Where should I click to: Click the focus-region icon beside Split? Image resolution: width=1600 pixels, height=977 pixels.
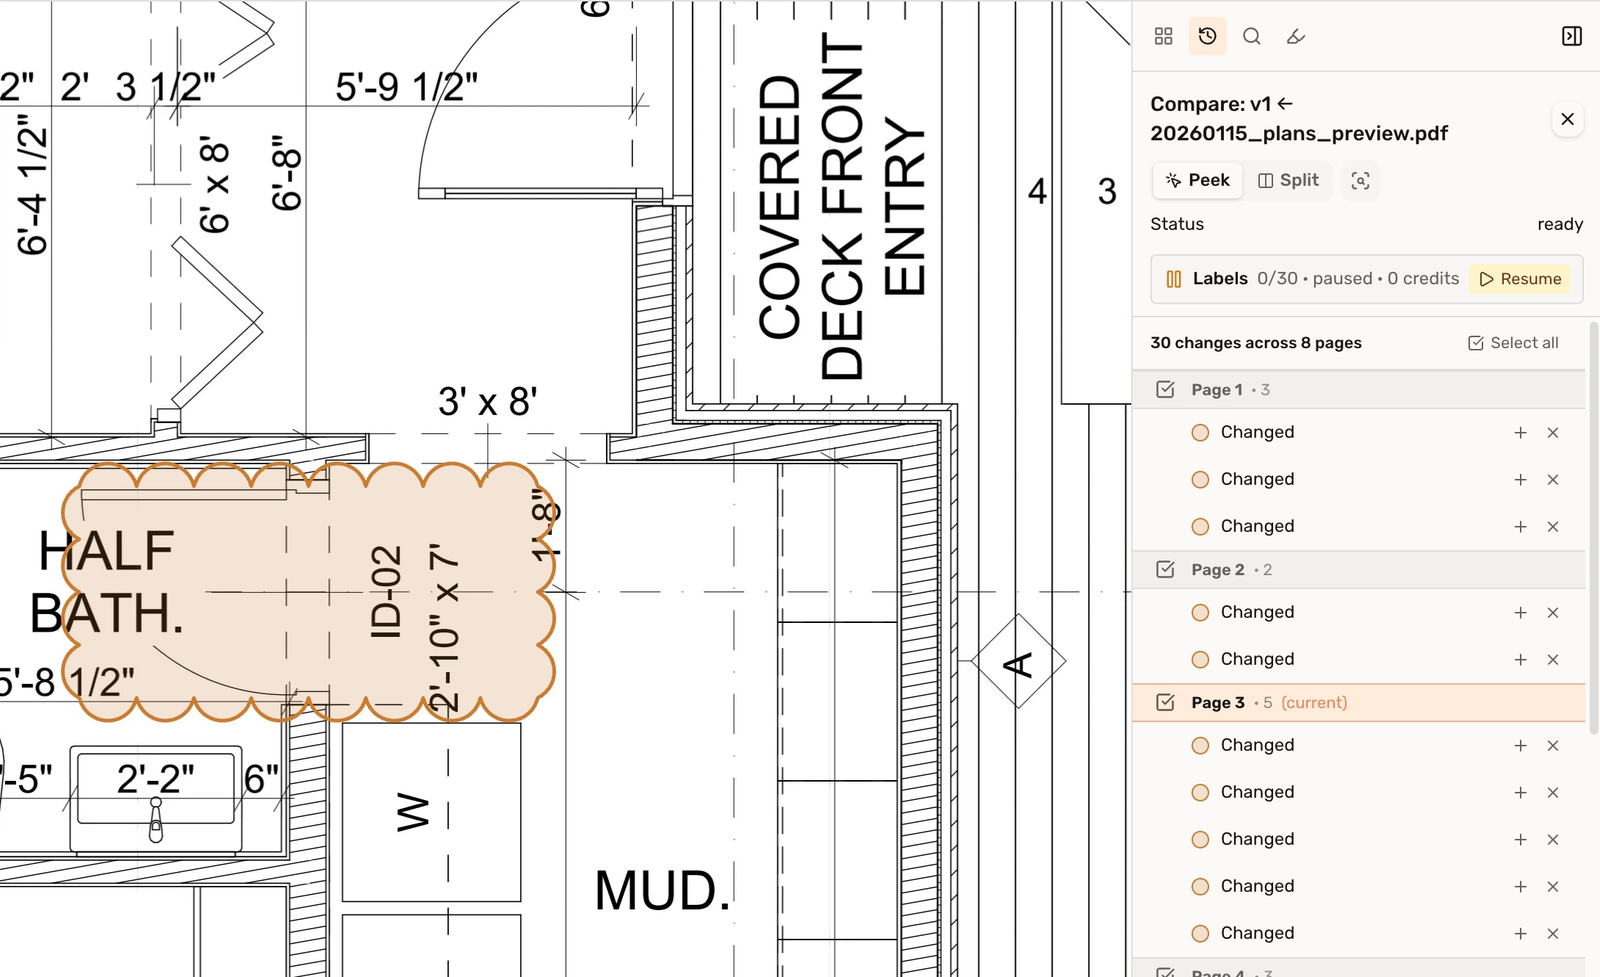[x=1360, y=181]
